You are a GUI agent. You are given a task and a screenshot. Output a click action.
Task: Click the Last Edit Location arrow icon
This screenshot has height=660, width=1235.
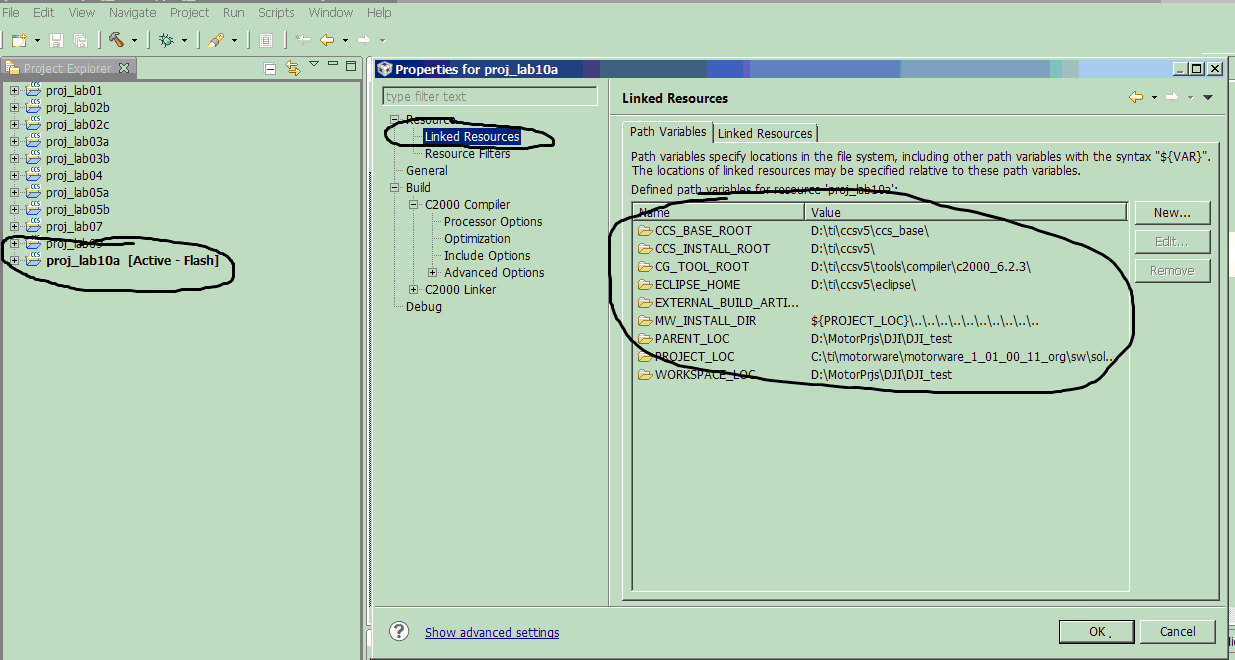[x=303, y=40]
